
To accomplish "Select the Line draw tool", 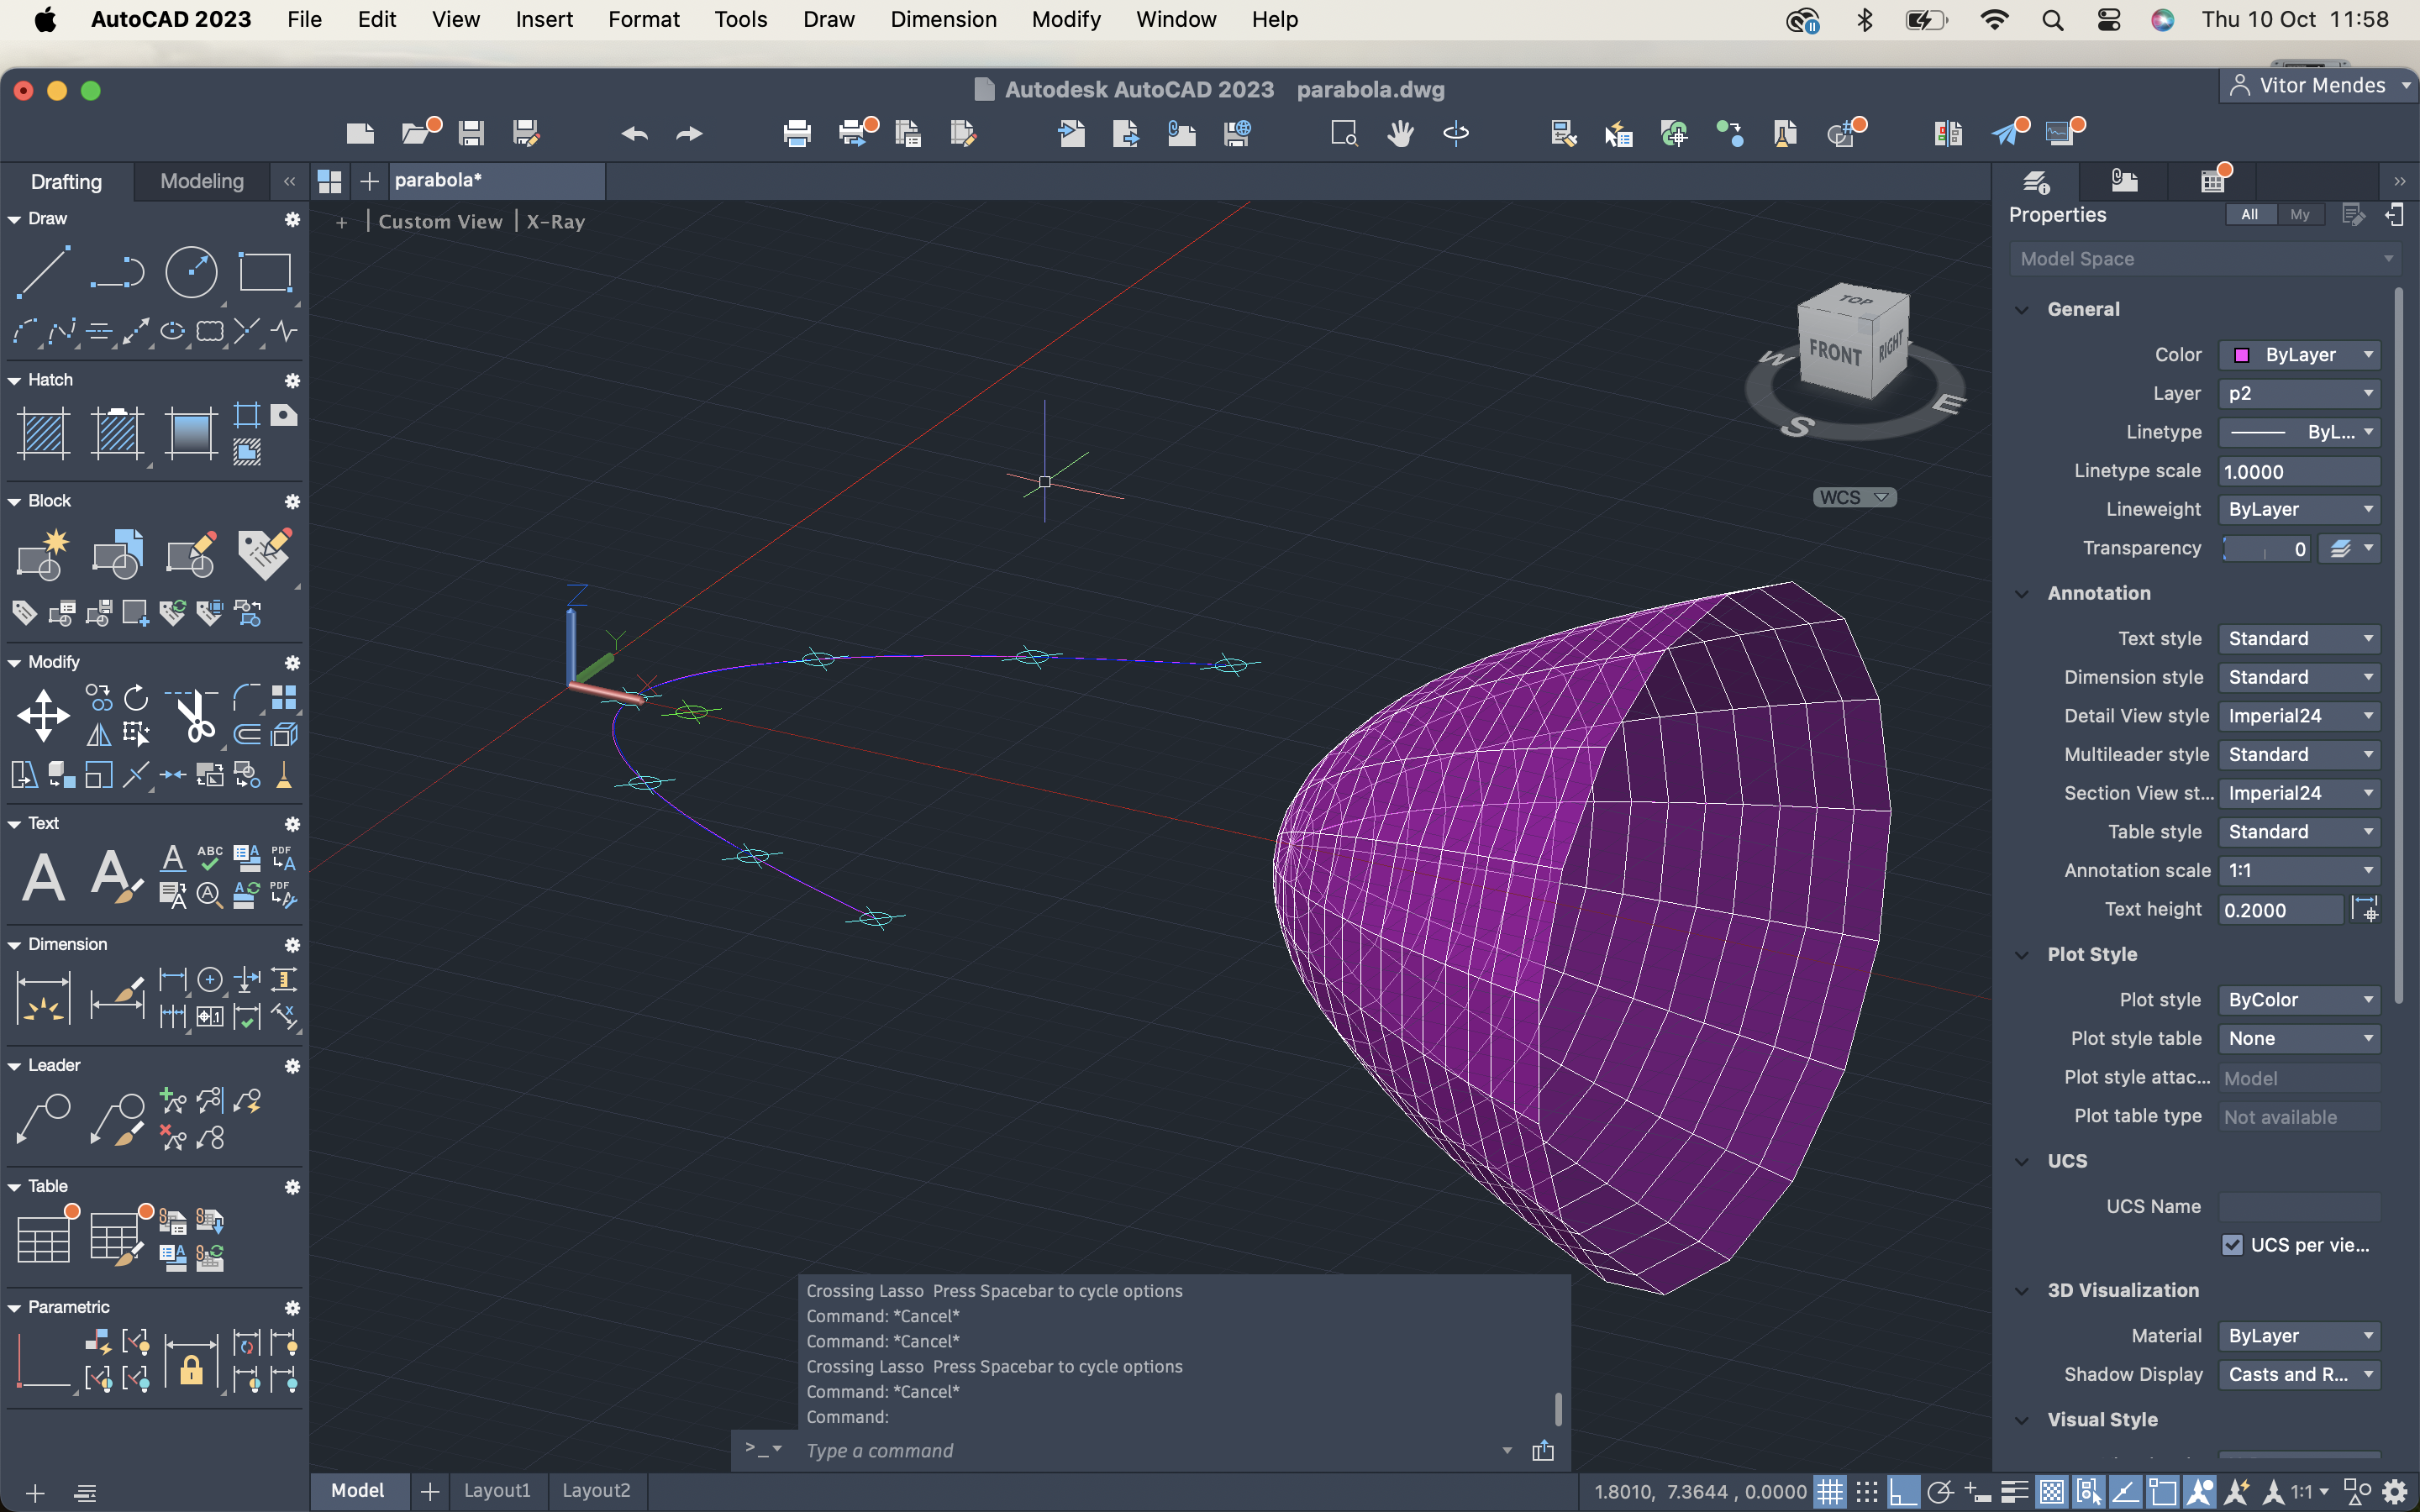I will [x=43, y=271].
